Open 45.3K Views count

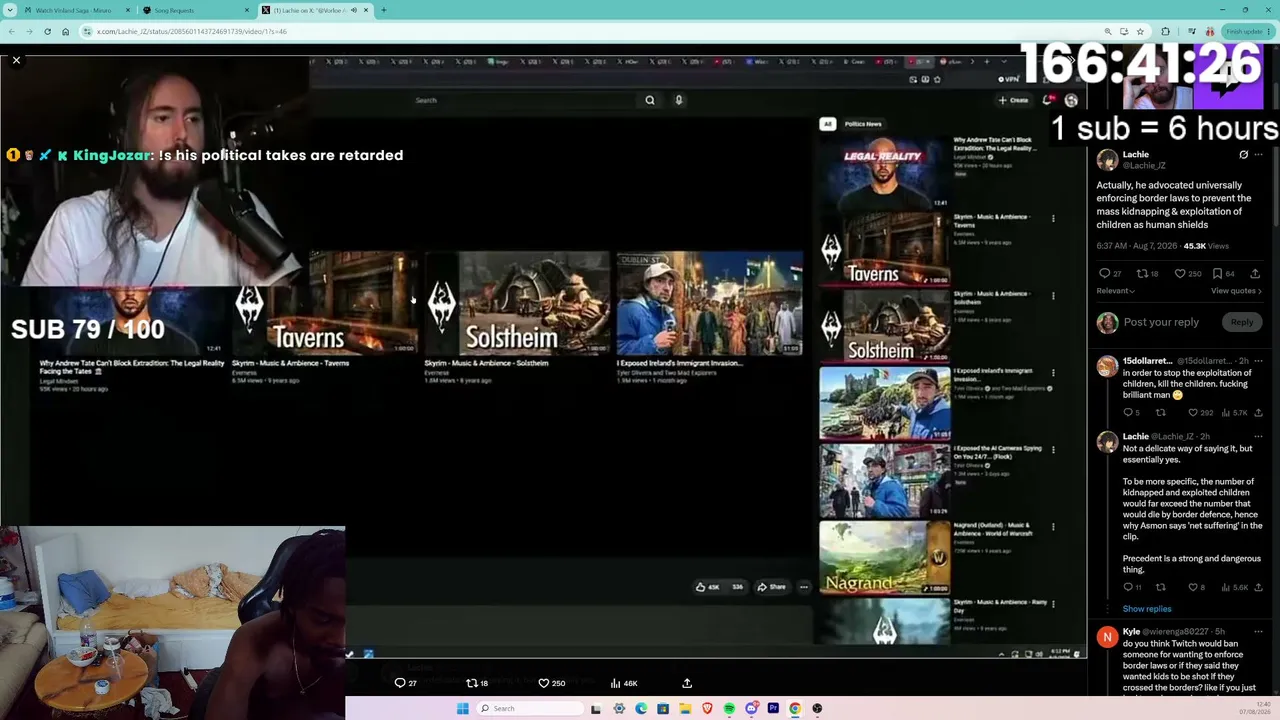click(x=1206, y=246)
